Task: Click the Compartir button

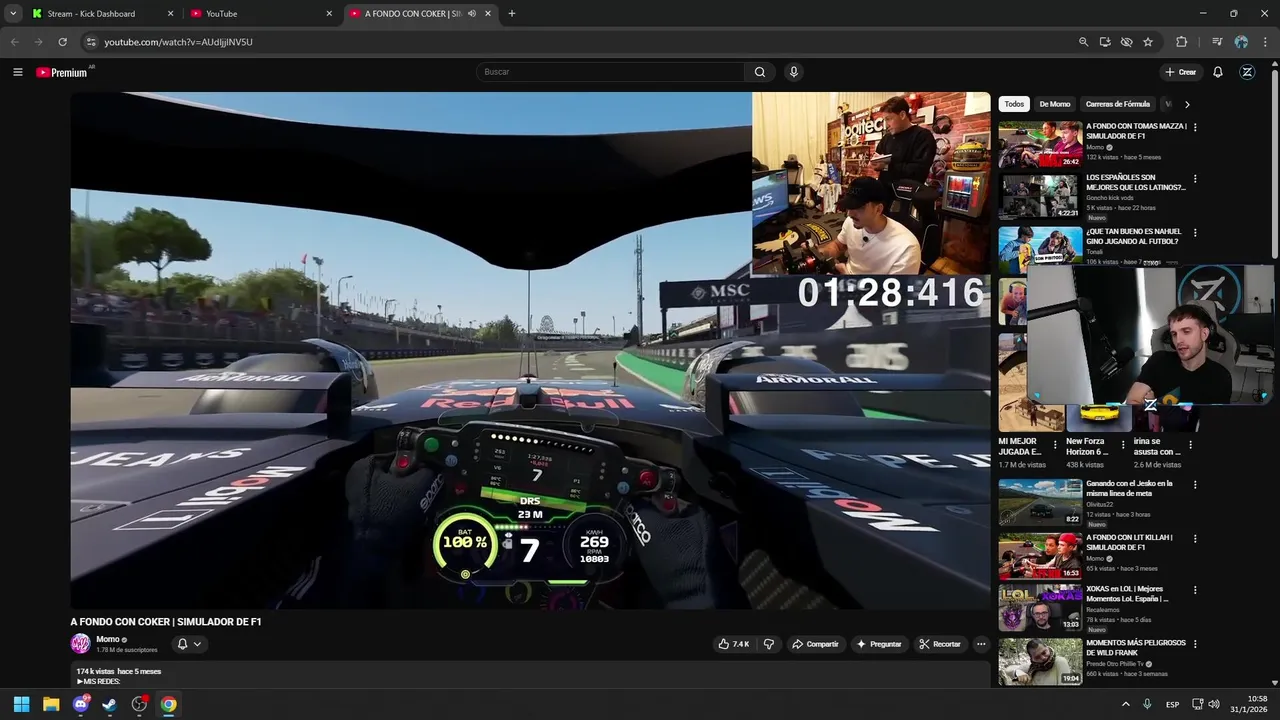Action: click(x=815, y=644)
